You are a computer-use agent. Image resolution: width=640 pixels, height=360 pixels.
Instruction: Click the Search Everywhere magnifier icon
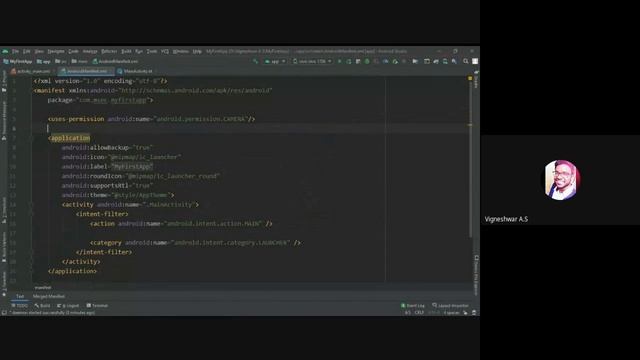(466, 61)
